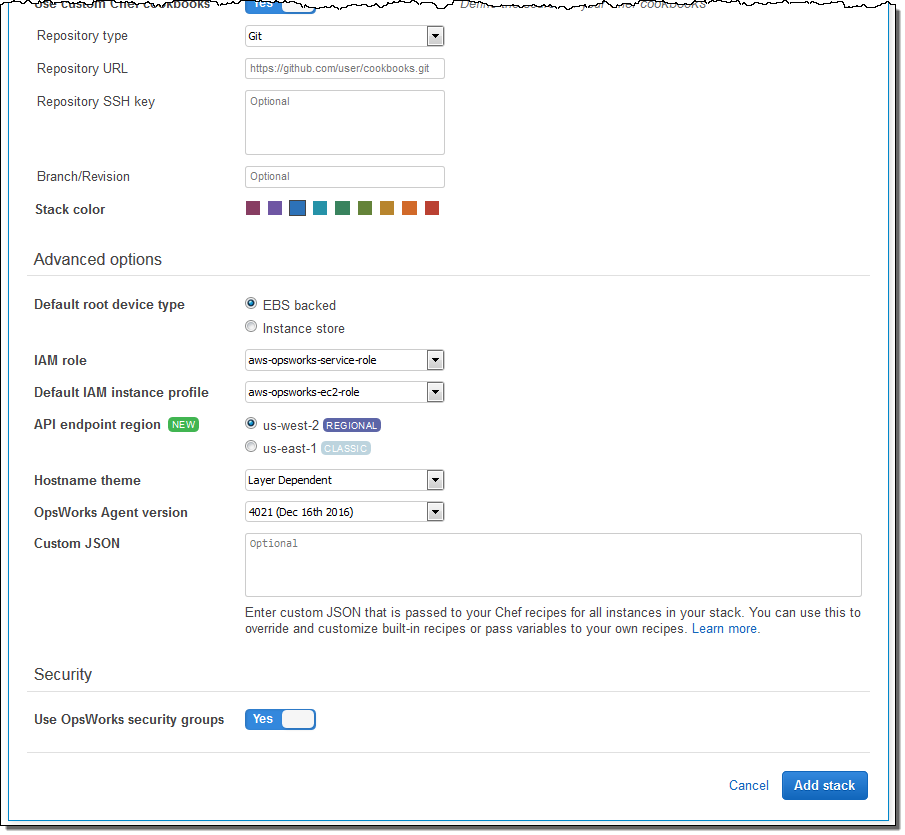Pick the teal stack color swatch
The image size is (905, 835).
click(320, 208)
